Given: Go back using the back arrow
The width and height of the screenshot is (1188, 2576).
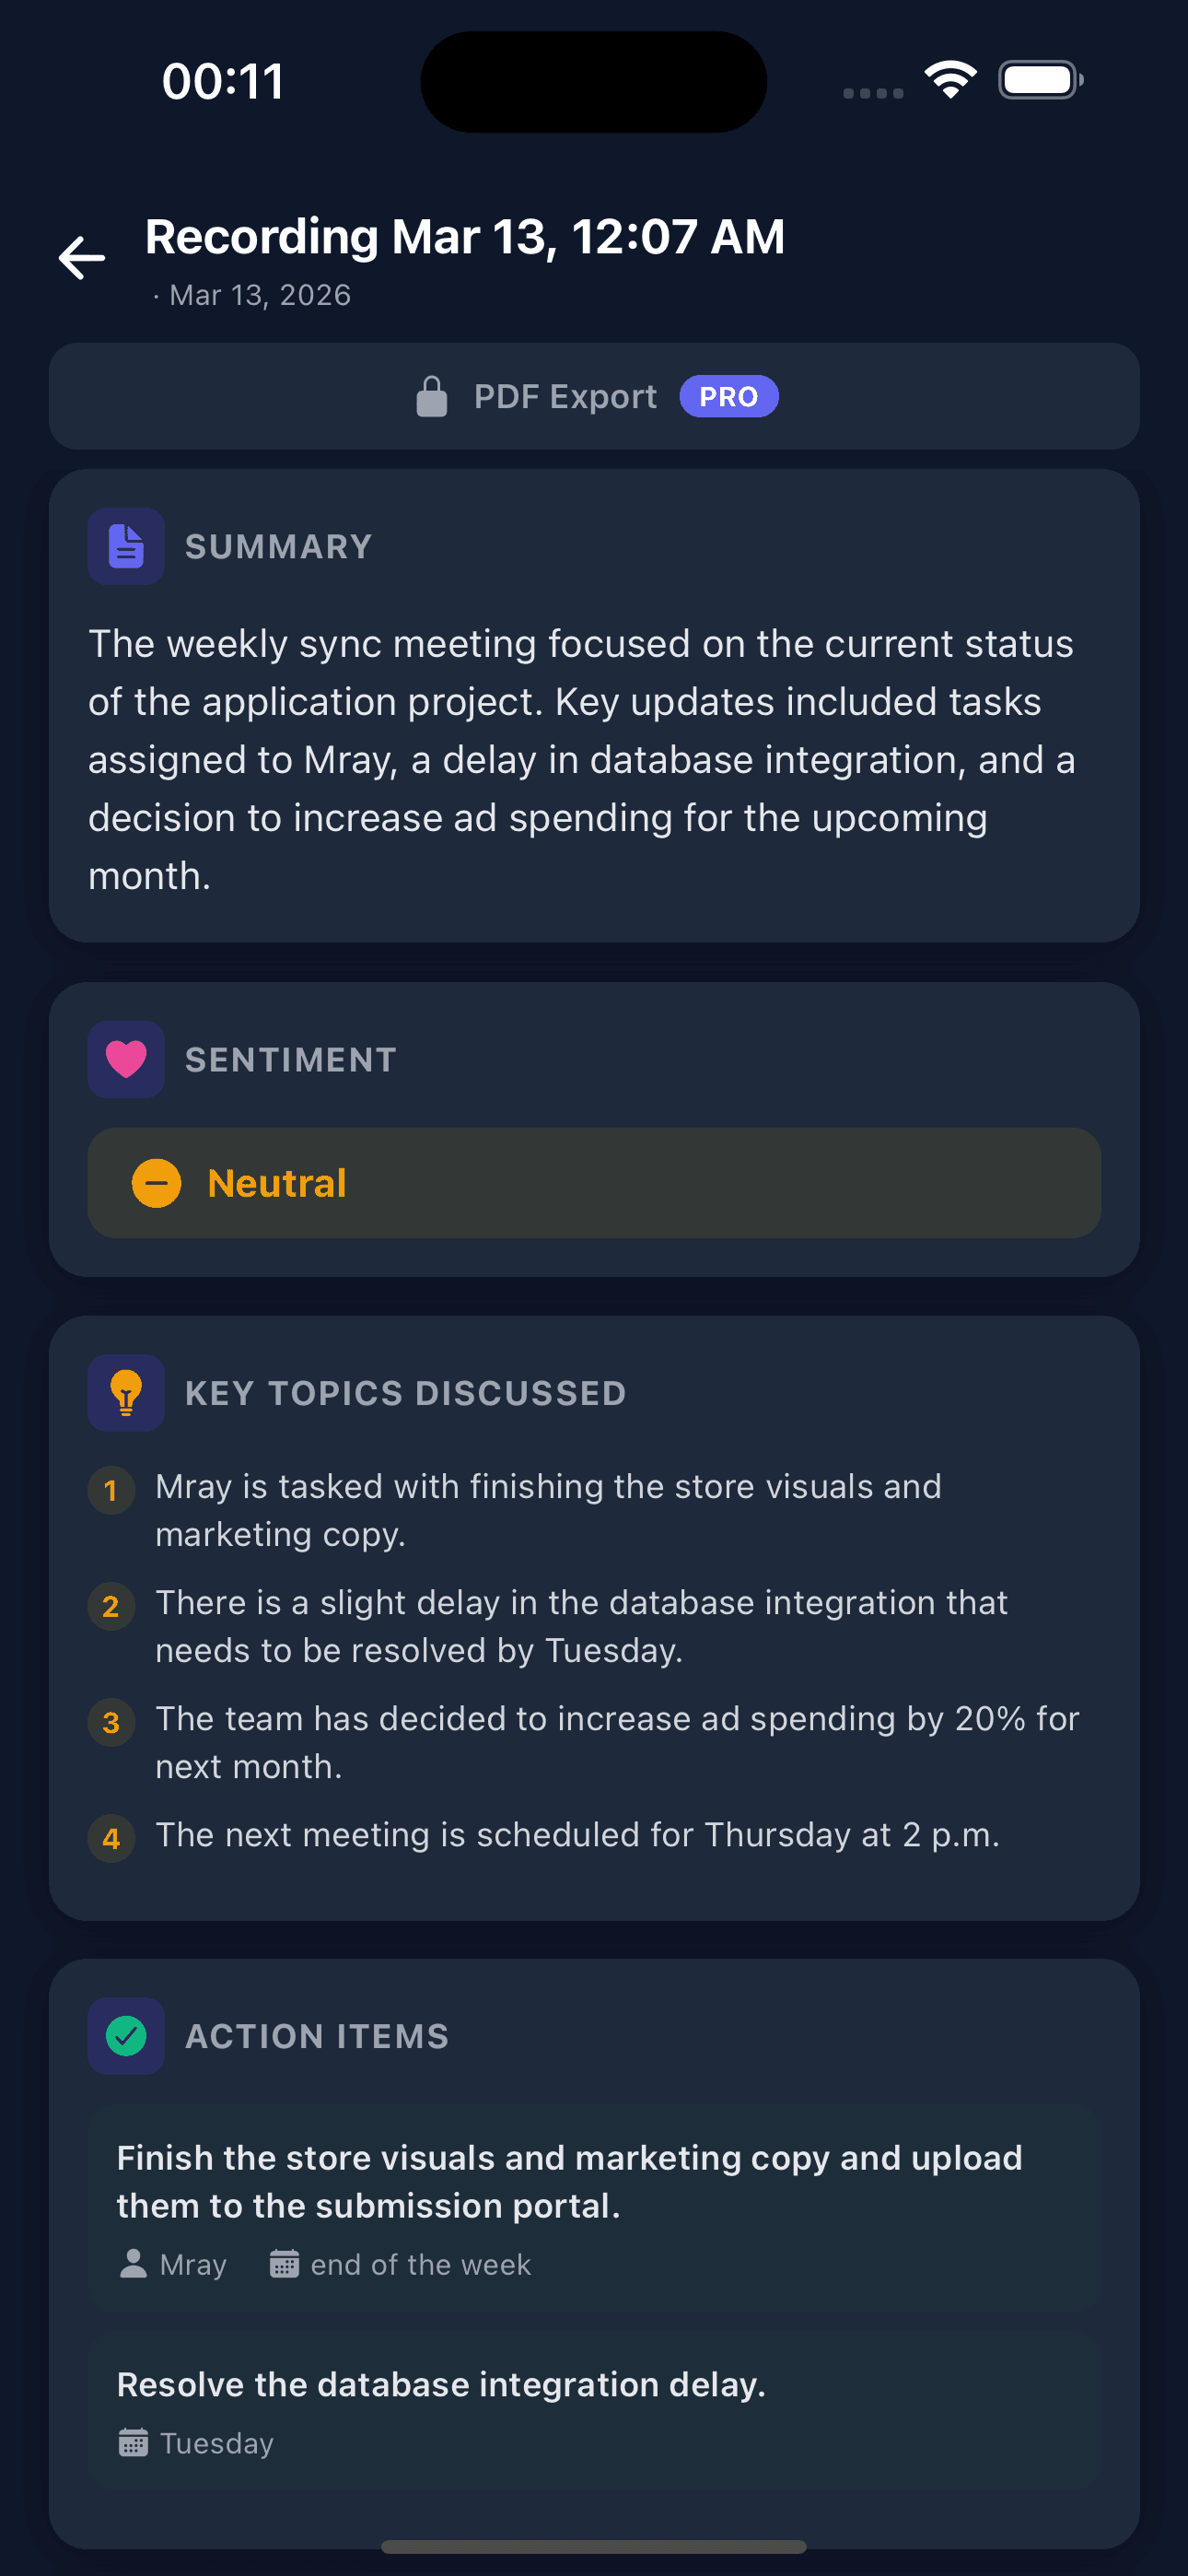Looking at the screenshot, I should coord(81,258).
